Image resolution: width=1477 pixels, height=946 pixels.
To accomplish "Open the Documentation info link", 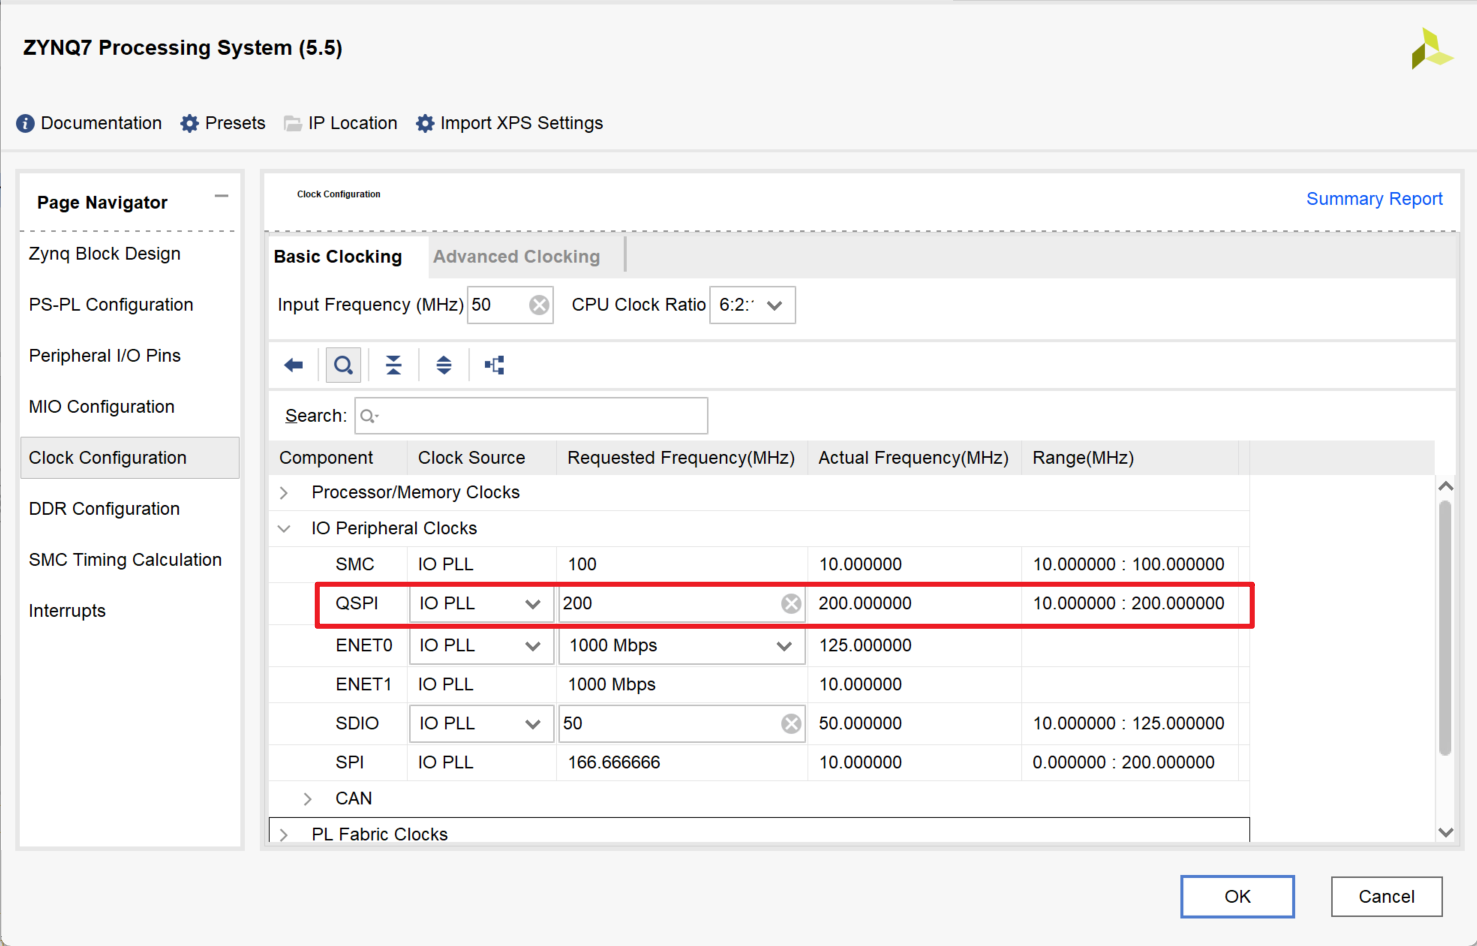I will [x=89, y=123].
